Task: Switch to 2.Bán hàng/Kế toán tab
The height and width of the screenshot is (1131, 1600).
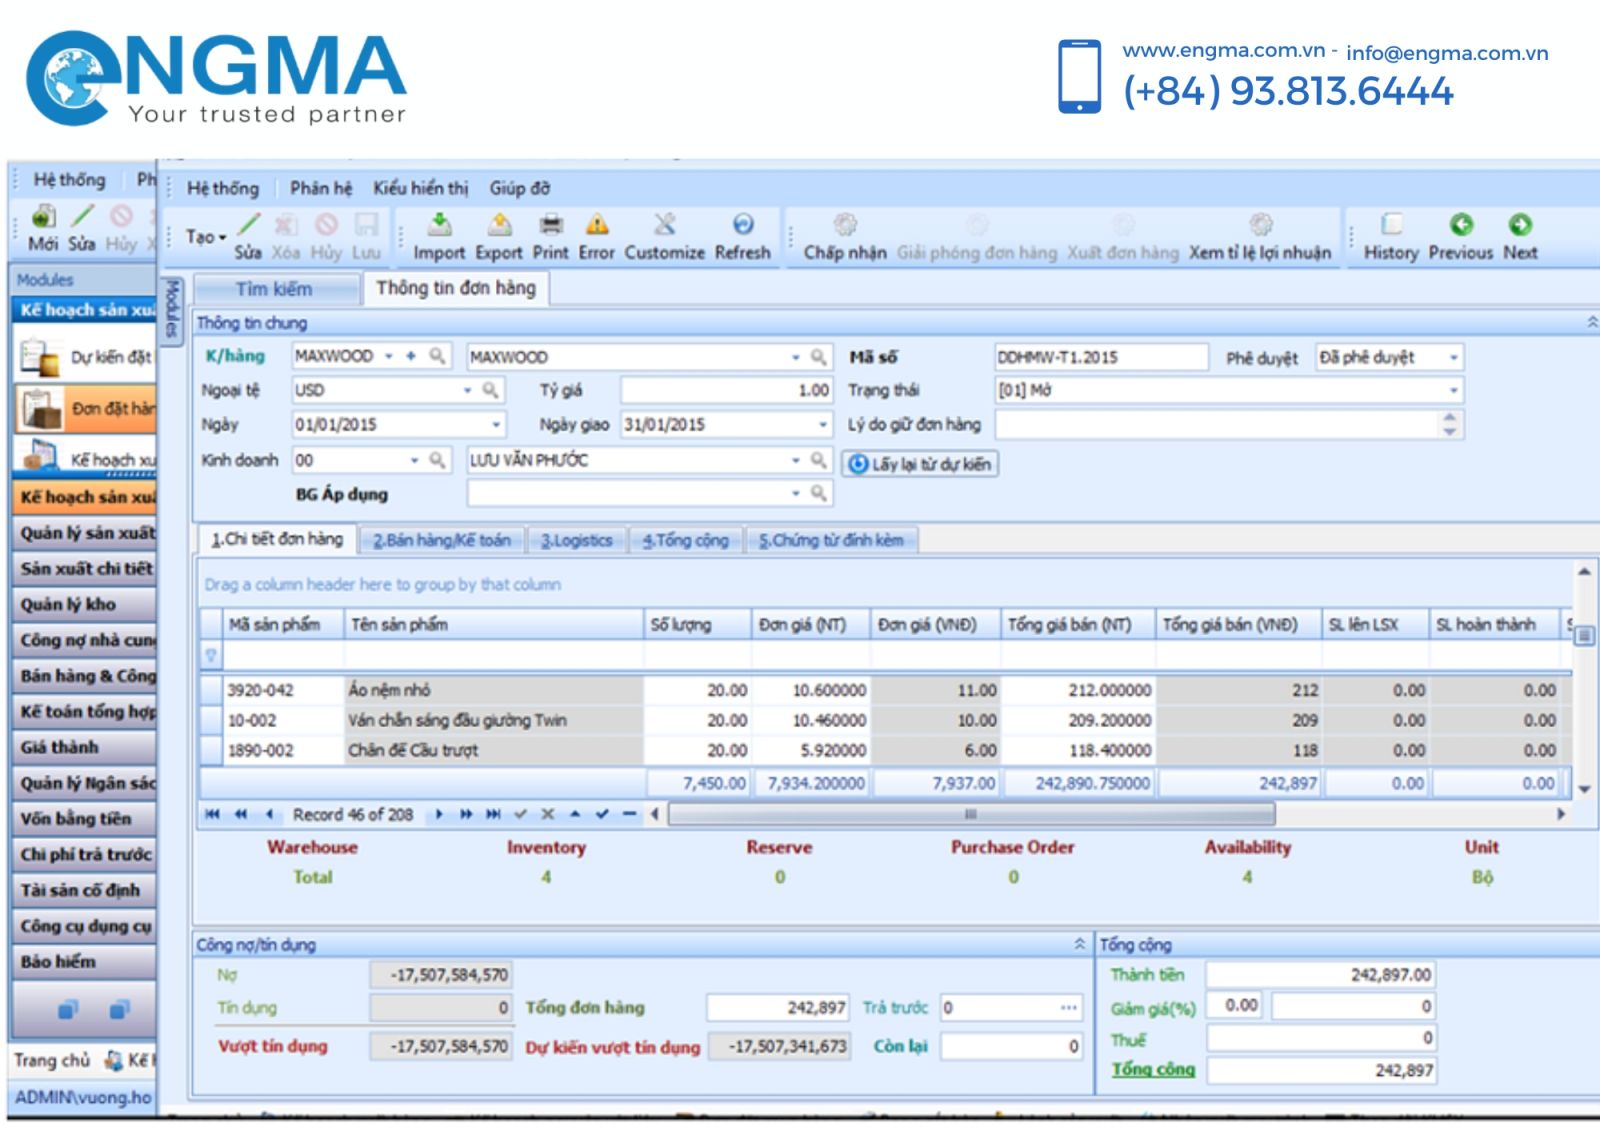Action: click(442, 540)
